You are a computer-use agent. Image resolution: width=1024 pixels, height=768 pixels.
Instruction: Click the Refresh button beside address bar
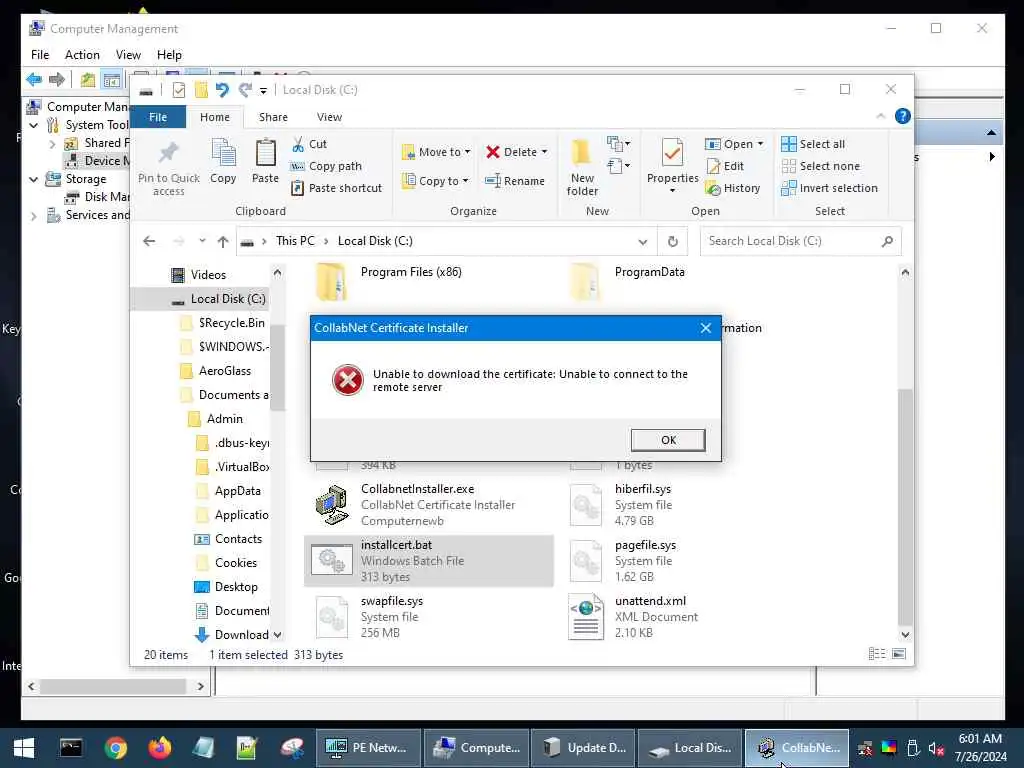point(673,242)
